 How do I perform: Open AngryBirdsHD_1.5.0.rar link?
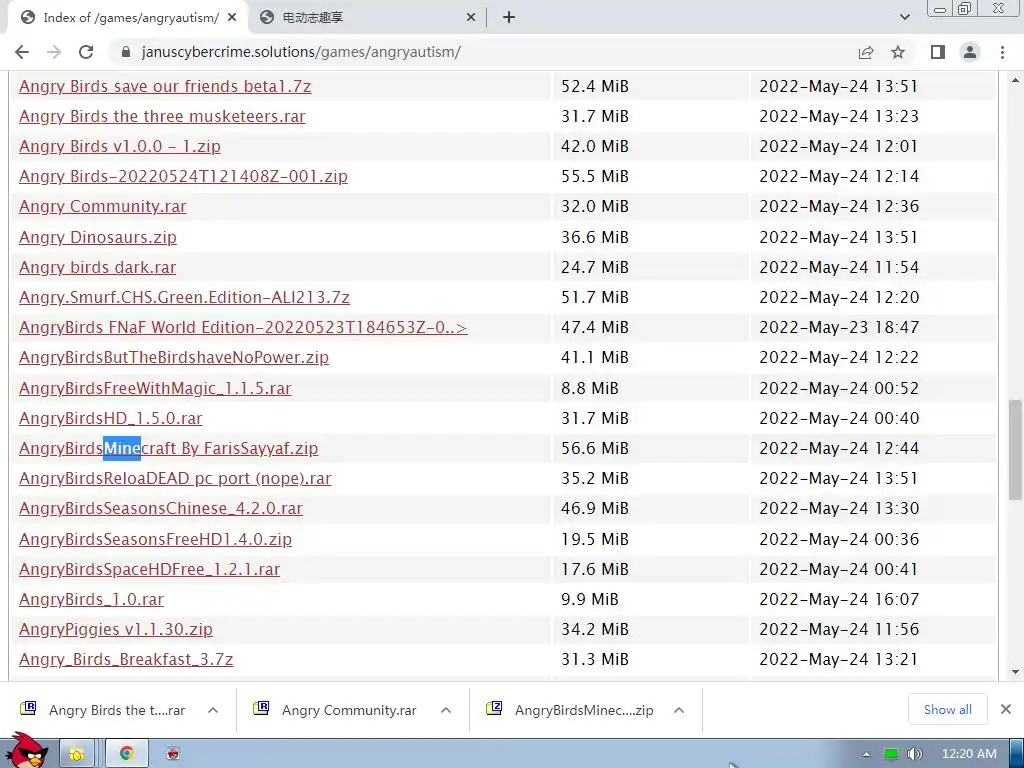110,418
